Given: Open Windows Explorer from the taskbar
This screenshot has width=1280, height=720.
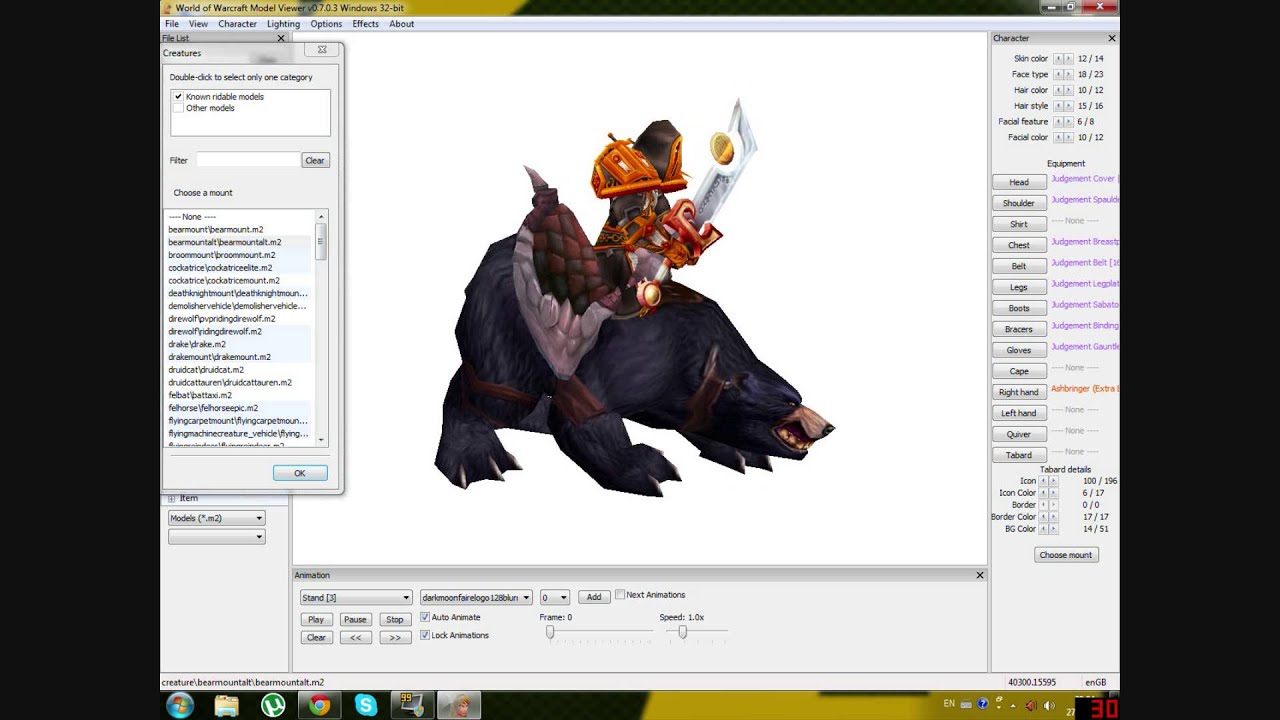Looking at the screenshot, I should click(226, 705).
